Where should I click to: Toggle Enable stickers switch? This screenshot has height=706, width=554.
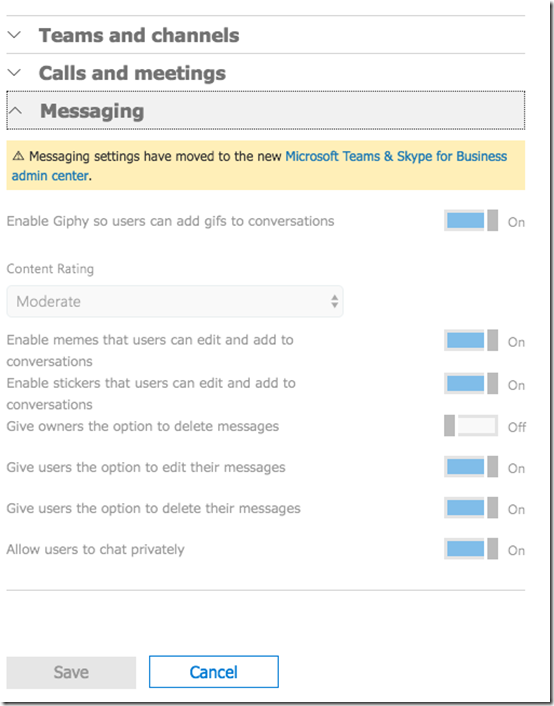click(x=471, y=384)
